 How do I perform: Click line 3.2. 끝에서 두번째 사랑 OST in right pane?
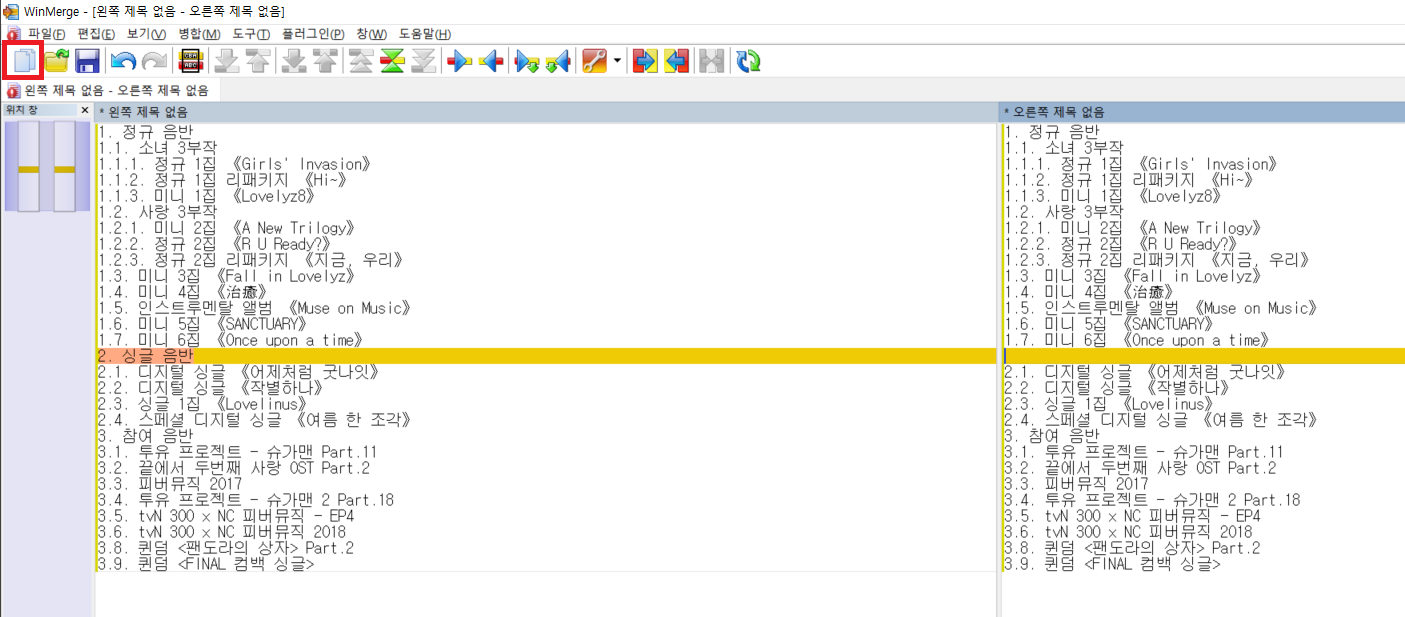(x=1141, y=468)
